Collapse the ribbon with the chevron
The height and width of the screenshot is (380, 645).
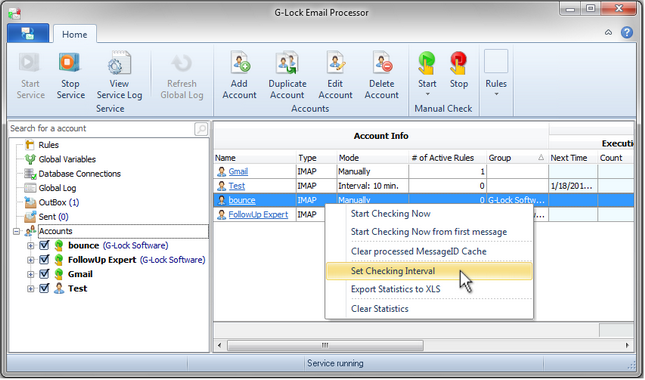point(608,32)
